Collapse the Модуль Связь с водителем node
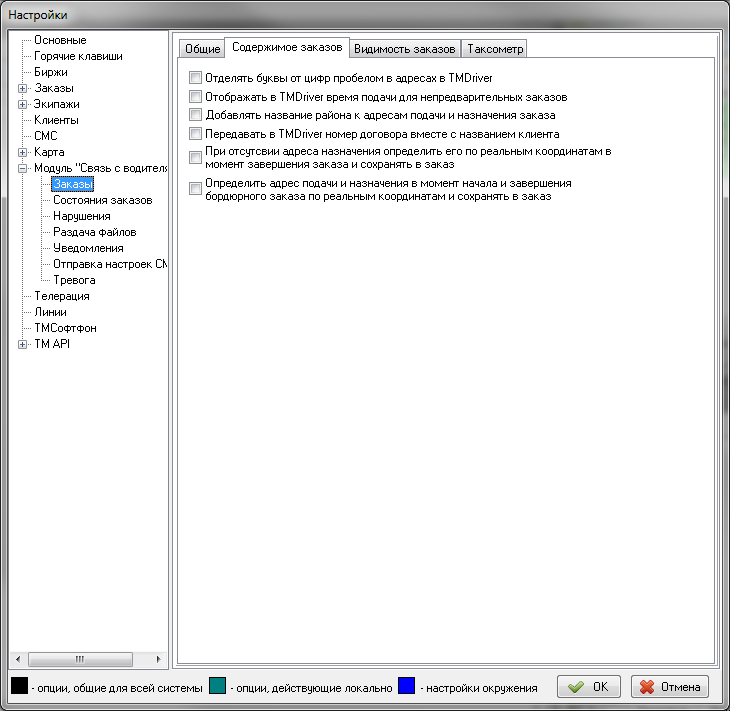Screen dimensions: 730x711 point(22,168)
